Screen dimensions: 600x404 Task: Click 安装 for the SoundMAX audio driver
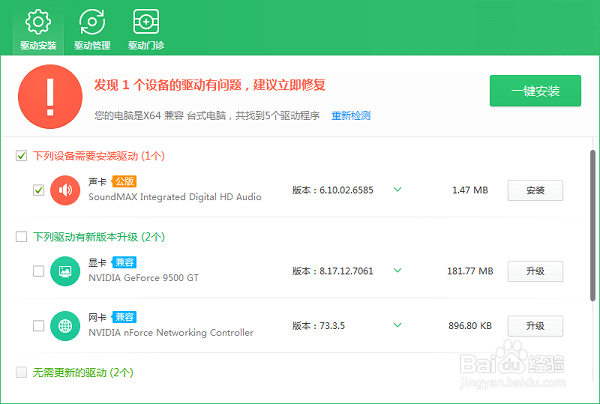535,191
